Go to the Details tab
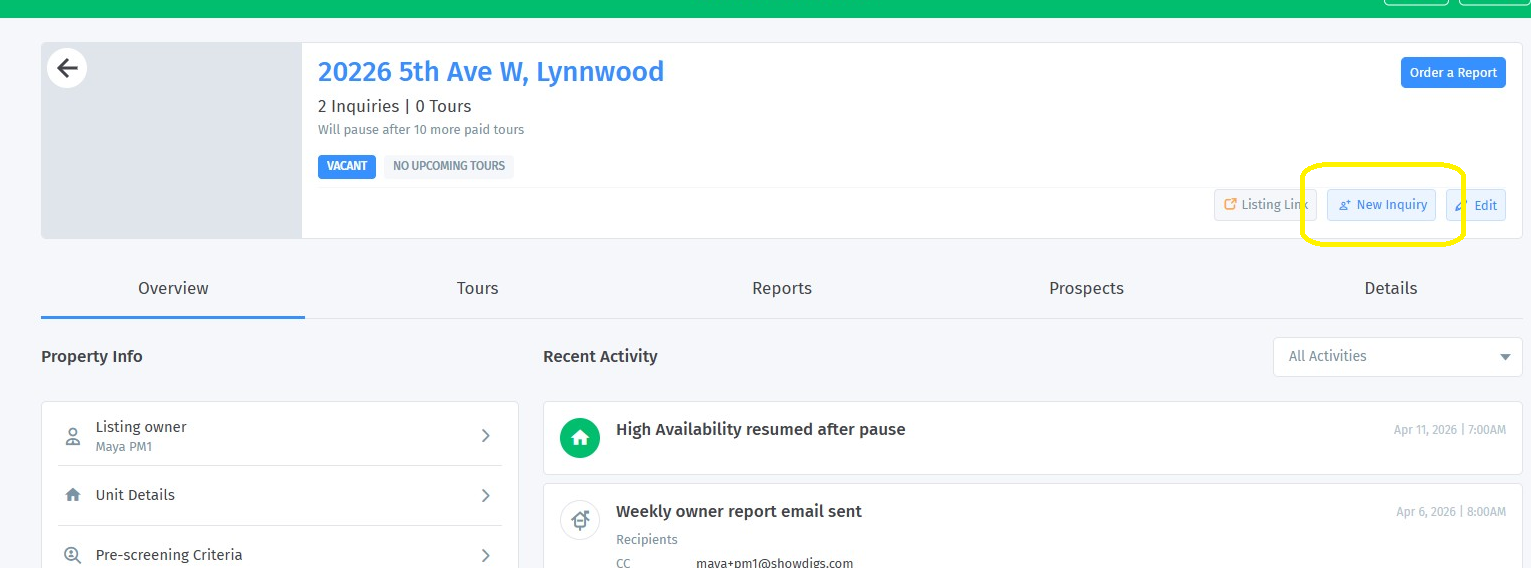The width and height of the screenshot is (1531, 568). pyautogui.click(x=1390, y=288)
